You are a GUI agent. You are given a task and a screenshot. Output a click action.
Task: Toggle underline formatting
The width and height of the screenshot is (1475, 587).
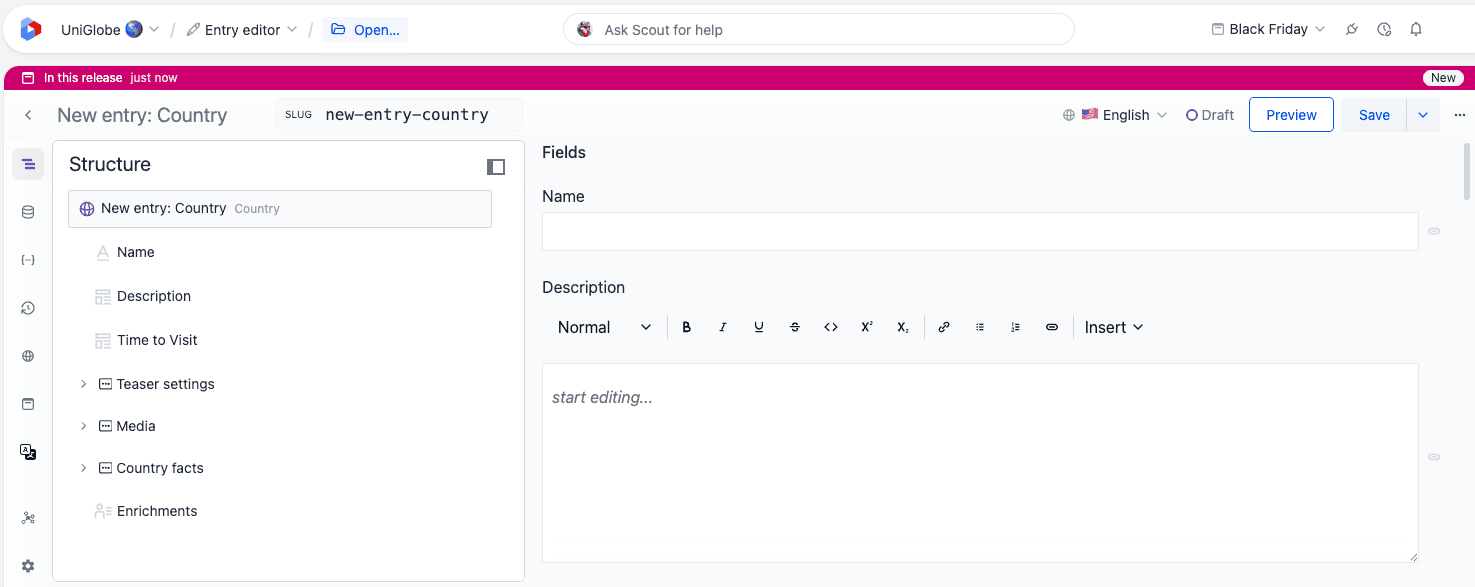pyautogui.click(x=759, y=327)
